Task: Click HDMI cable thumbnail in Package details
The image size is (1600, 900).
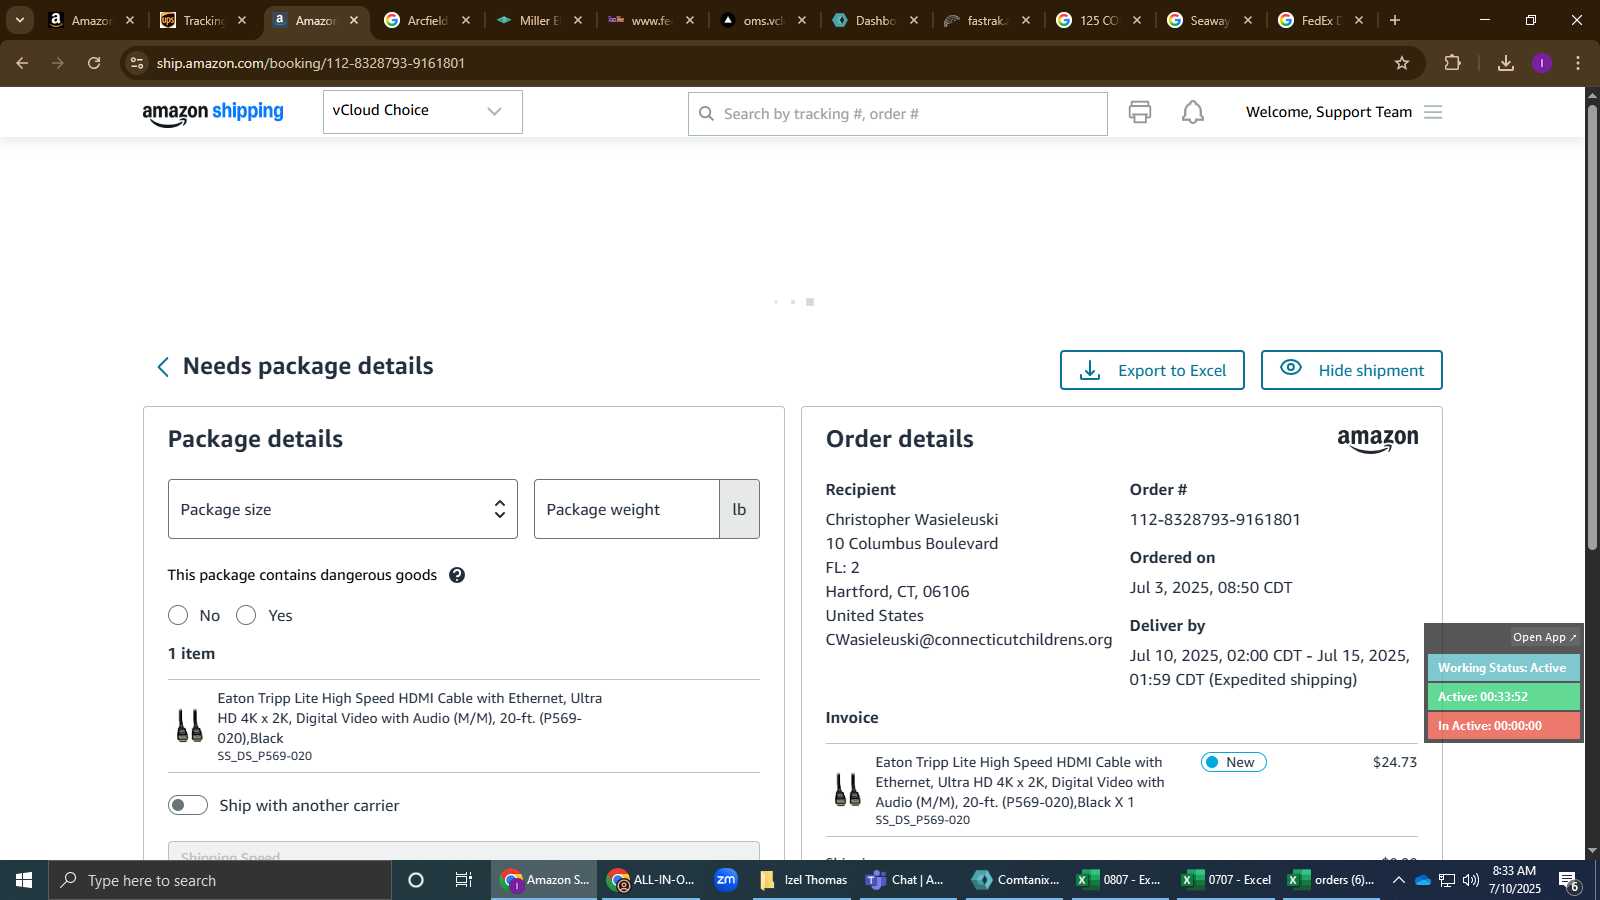Action: (189, 725)
